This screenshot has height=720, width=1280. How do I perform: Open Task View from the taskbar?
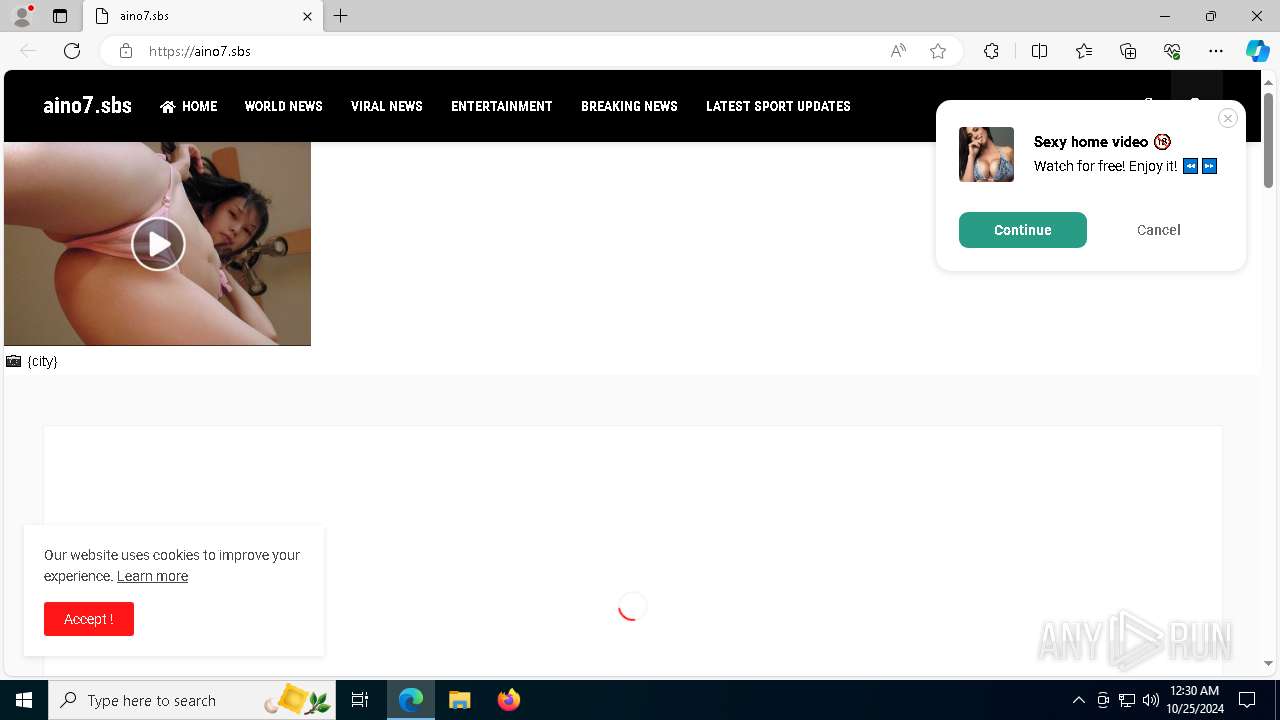click(x=360, y=700)
